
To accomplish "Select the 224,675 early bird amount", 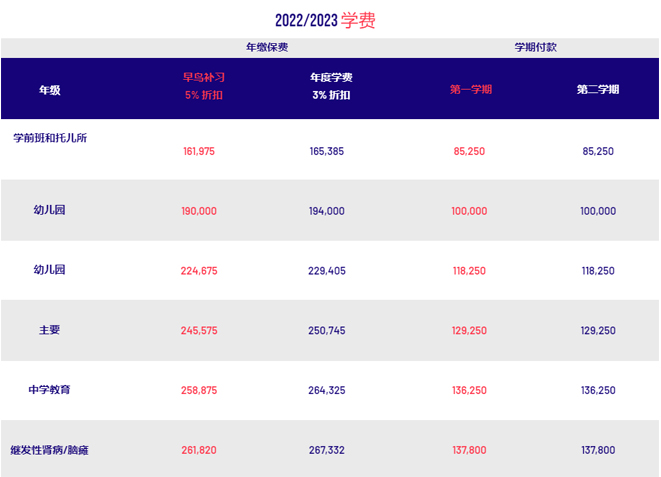I will point(200,271).
